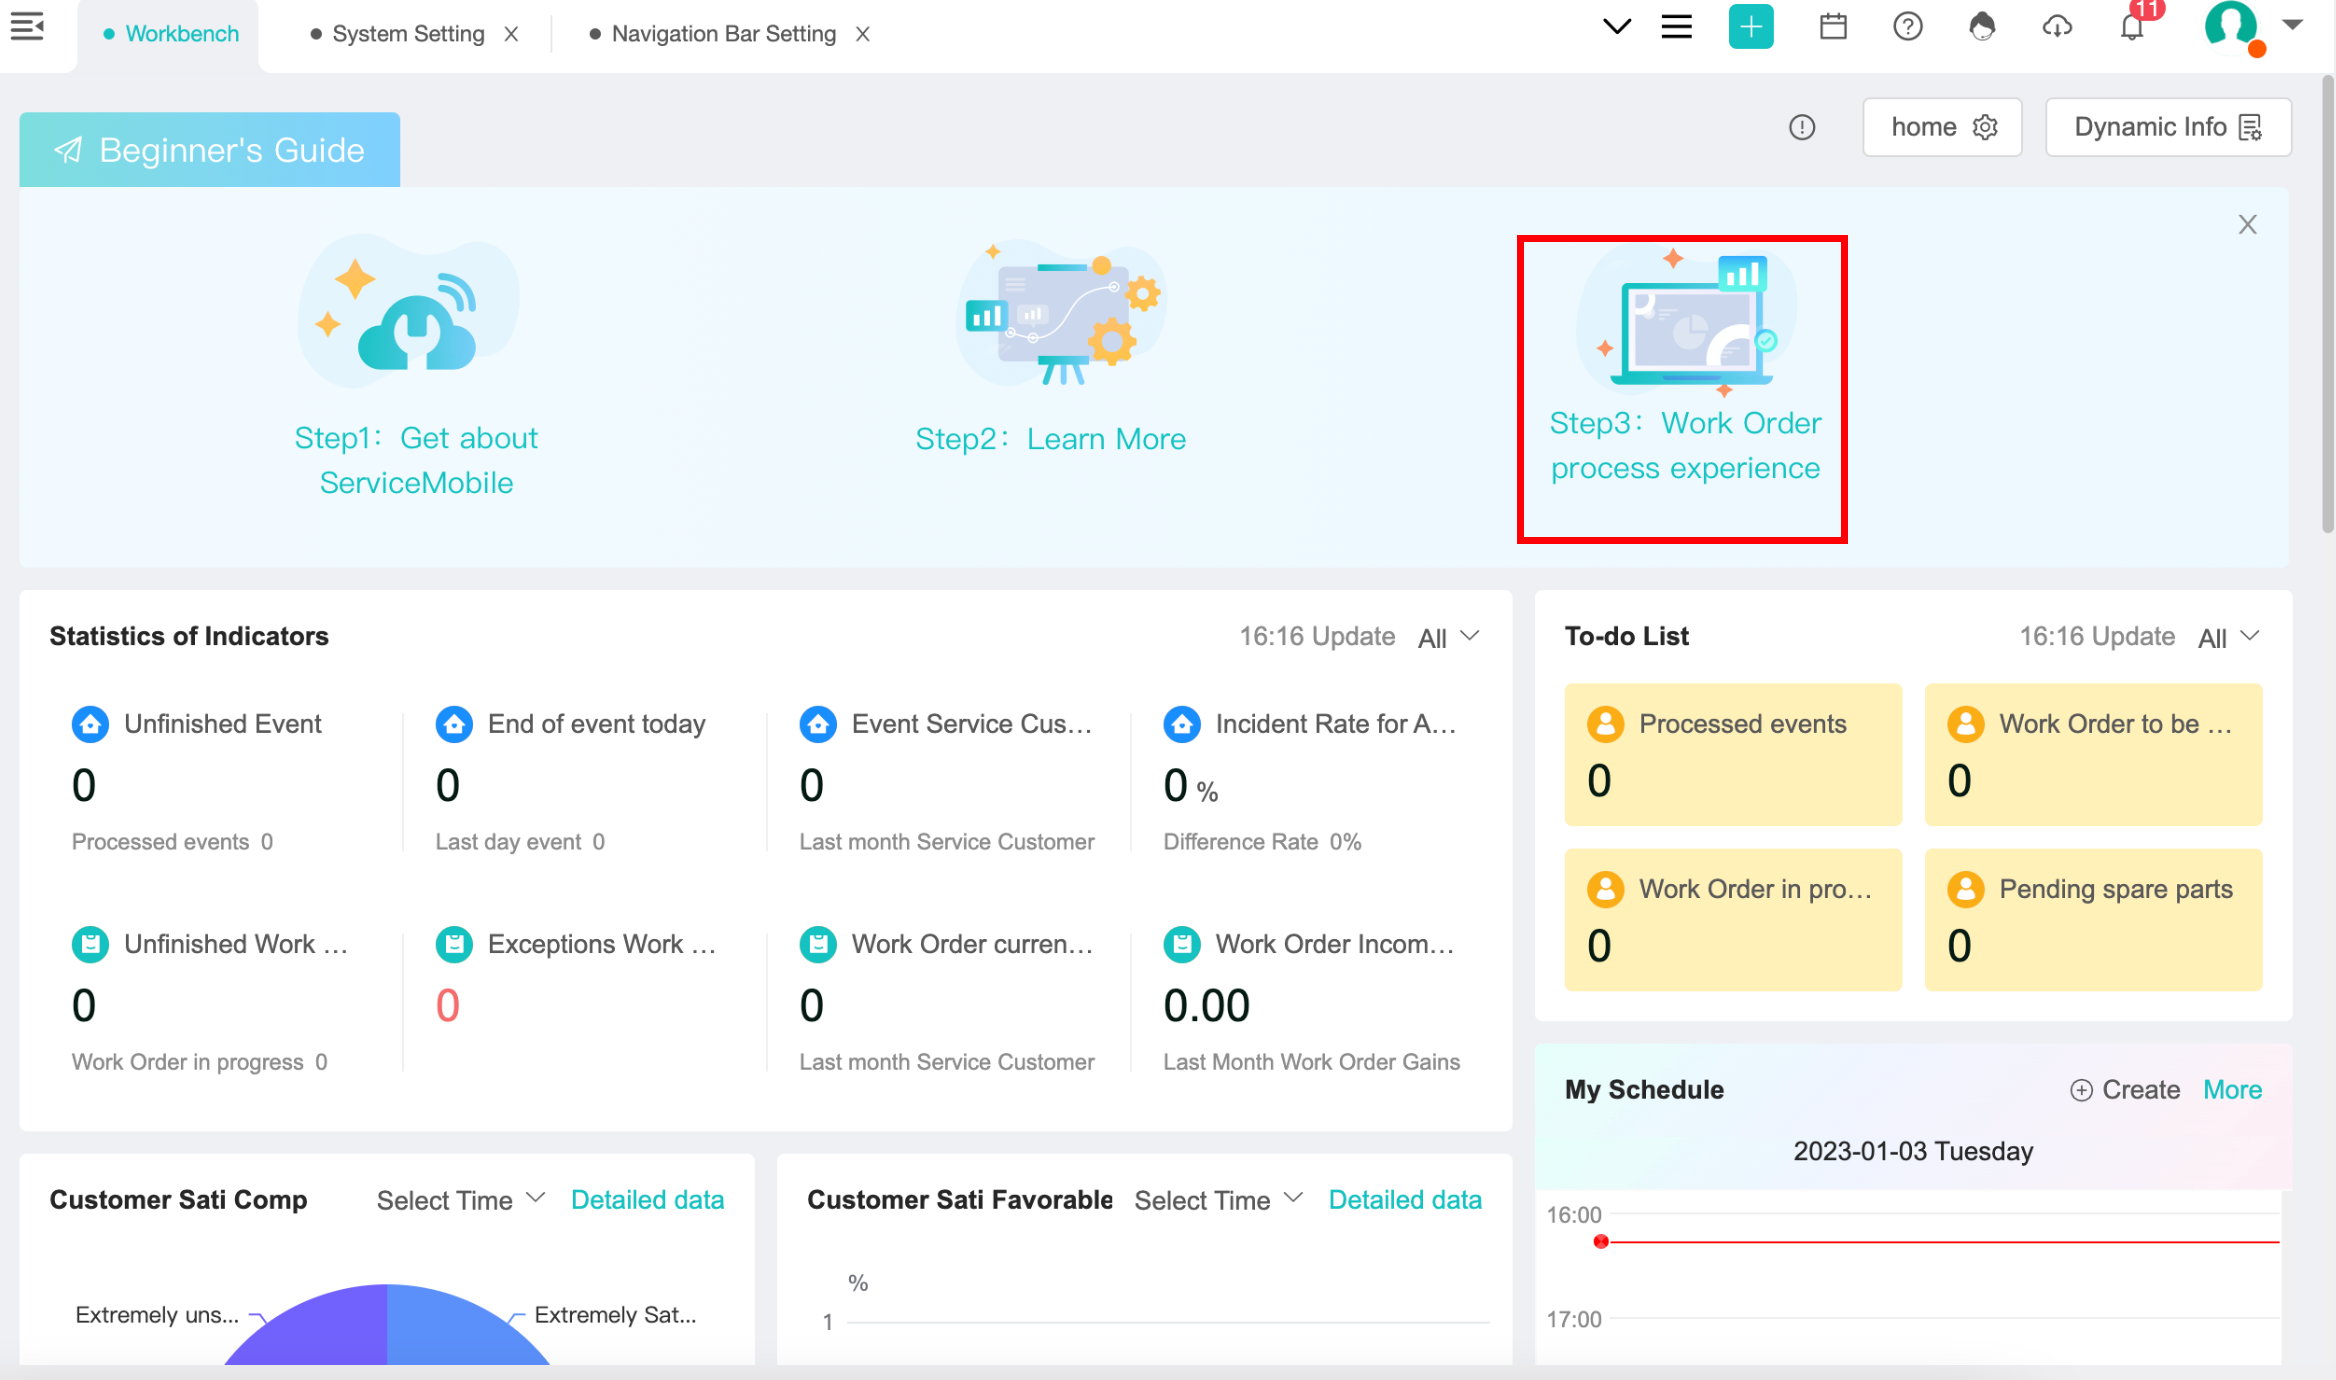Open Customer Sati Favorable Detailed data

[x=1405, y=1200]
